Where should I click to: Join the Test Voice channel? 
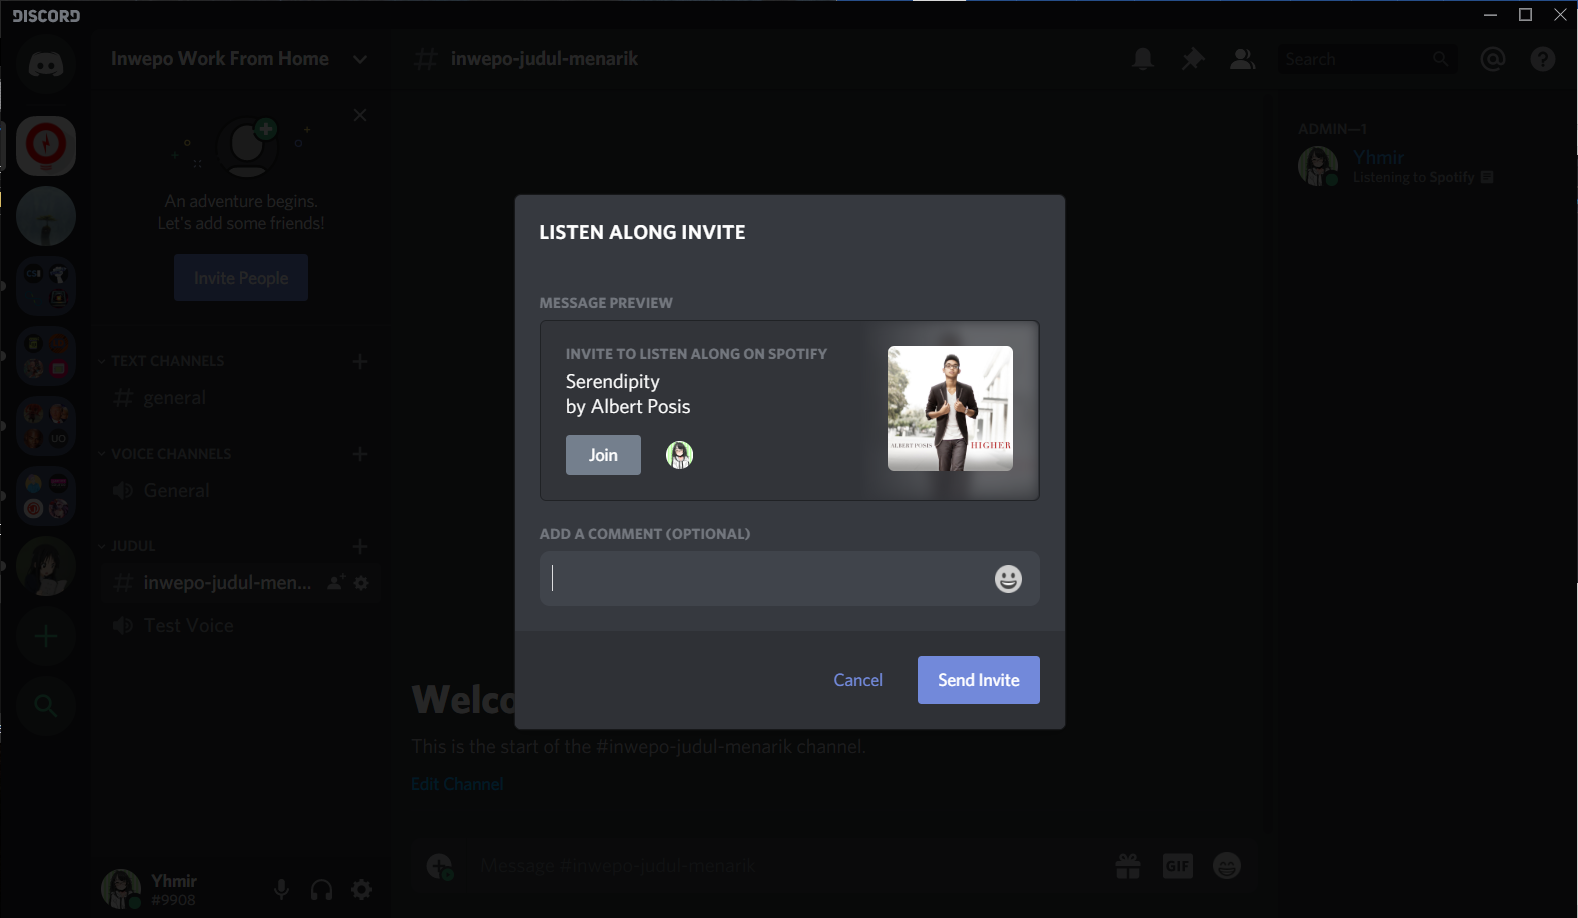[x=188, y=626]
